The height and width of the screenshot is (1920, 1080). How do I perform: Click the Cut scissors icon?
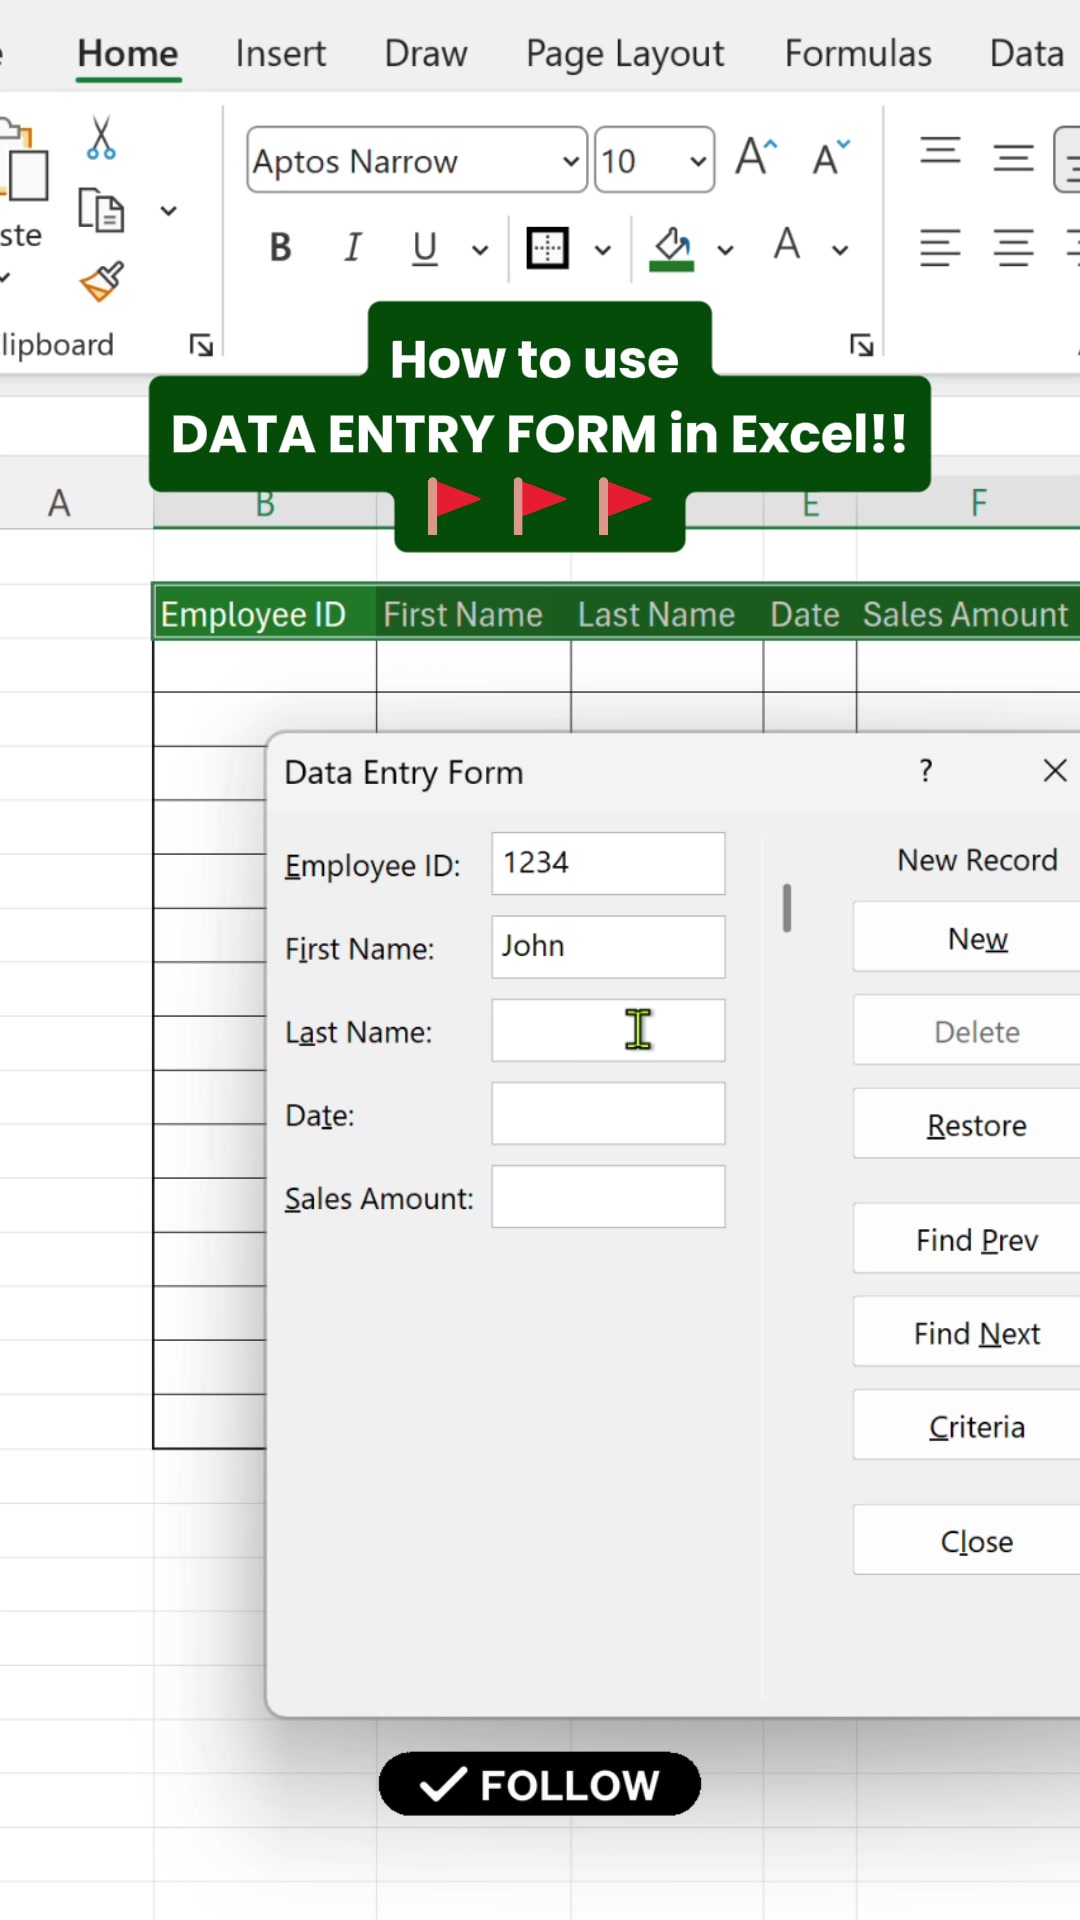point(101,138)
